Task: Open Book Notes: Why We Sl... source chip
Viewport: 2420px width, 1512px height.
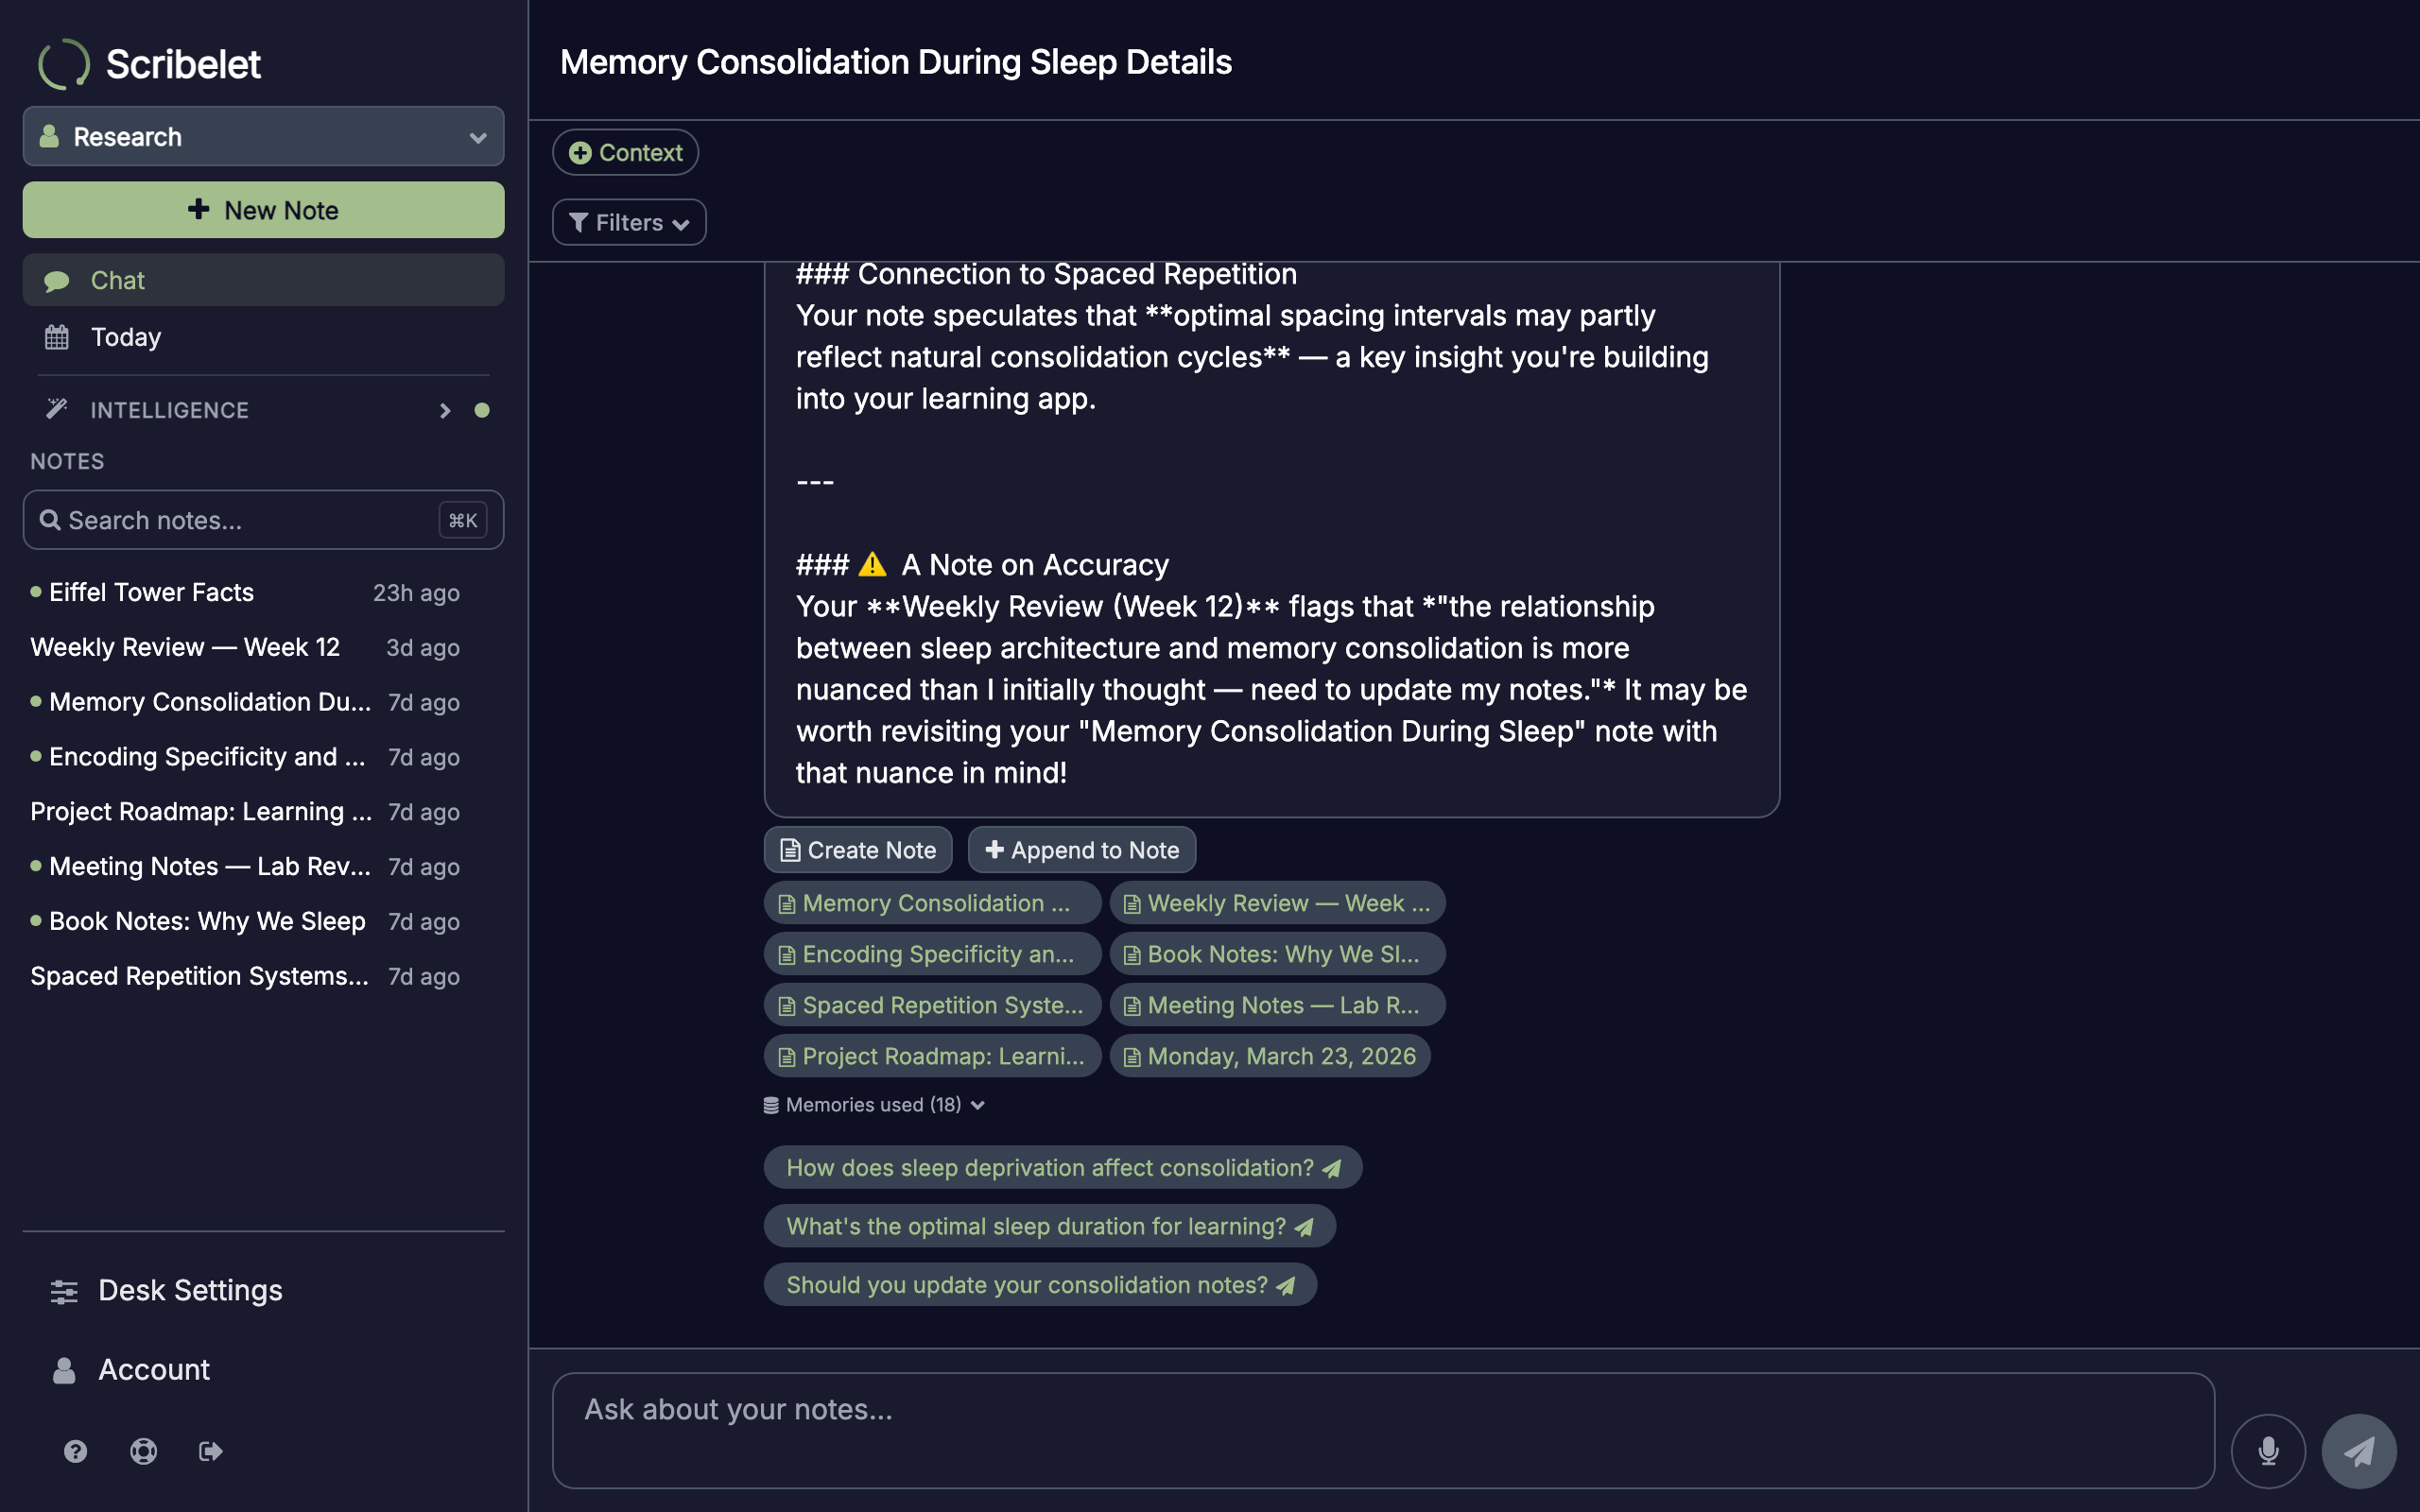Action: pyautogui.click(x=1277, y=954)
